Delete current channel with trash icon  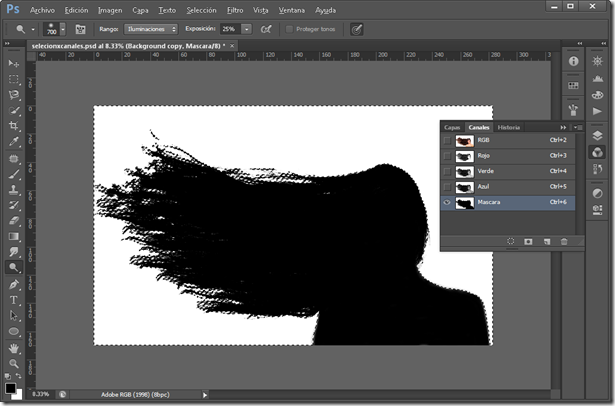[564, 241]
